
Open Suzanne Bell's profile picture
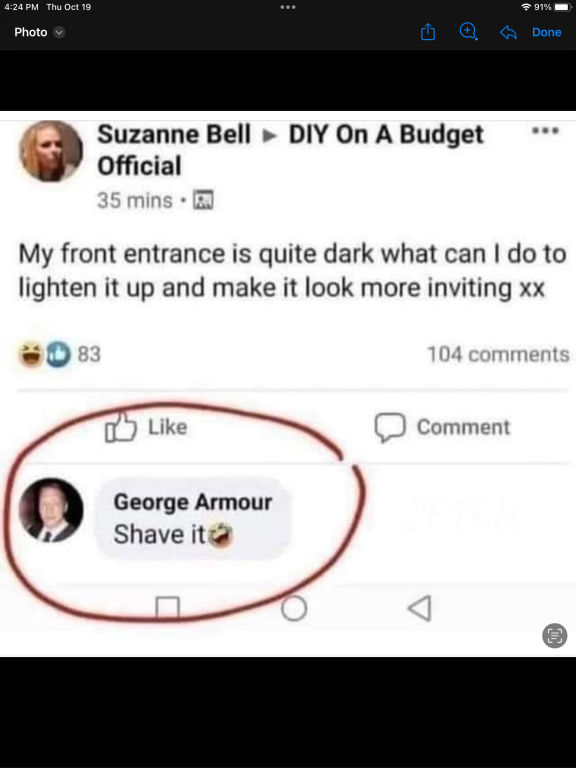50,151
